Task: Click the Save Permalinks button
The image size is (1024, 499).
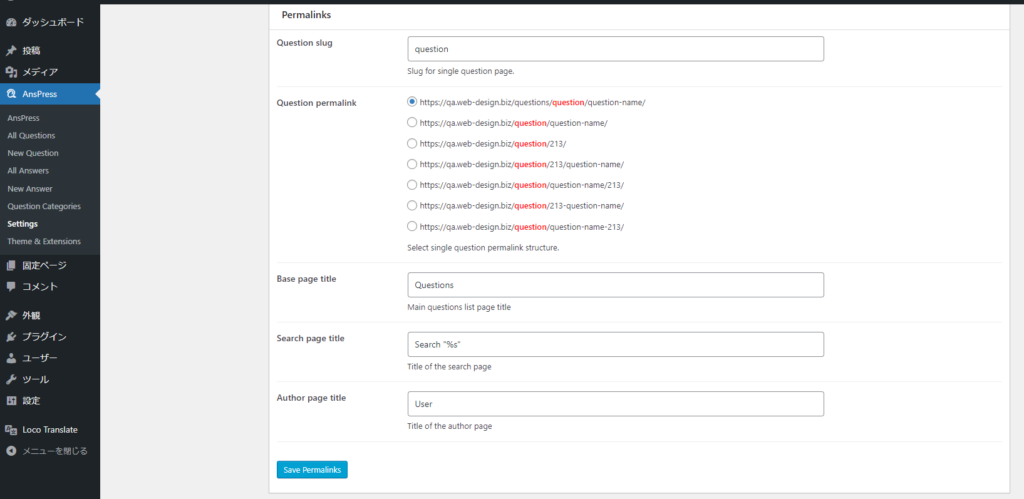Action: 312,469
